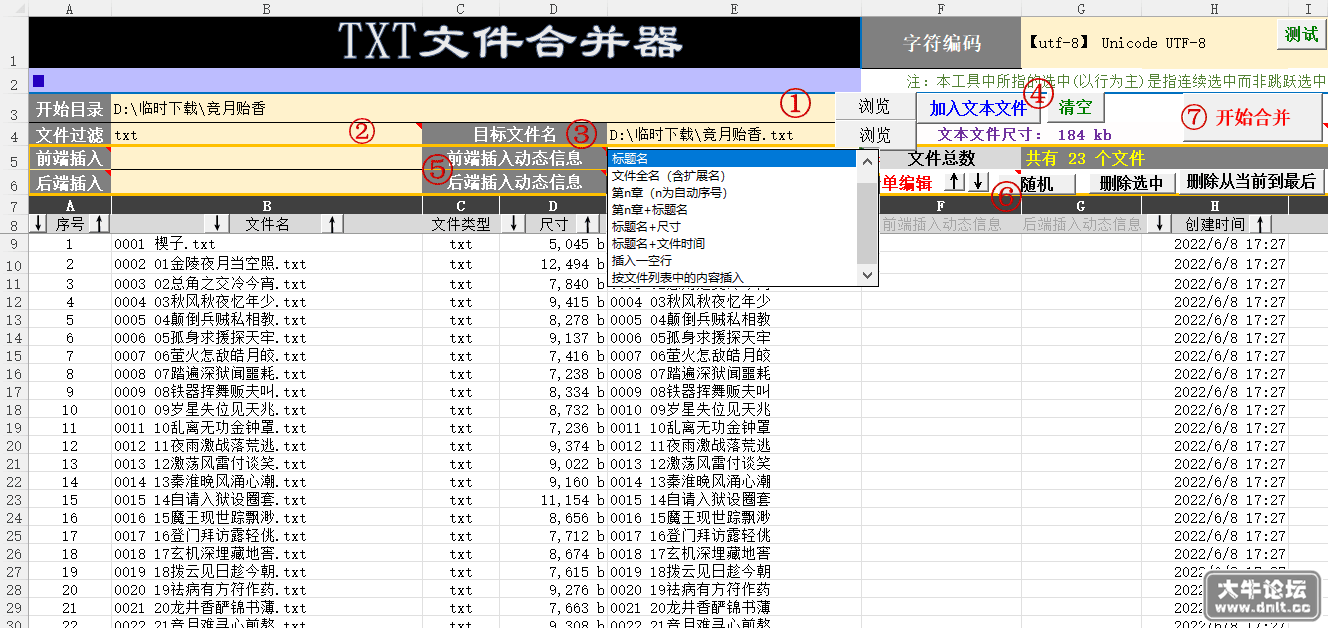Click the 测试 encoding test button

click(x=1301, y=34)
